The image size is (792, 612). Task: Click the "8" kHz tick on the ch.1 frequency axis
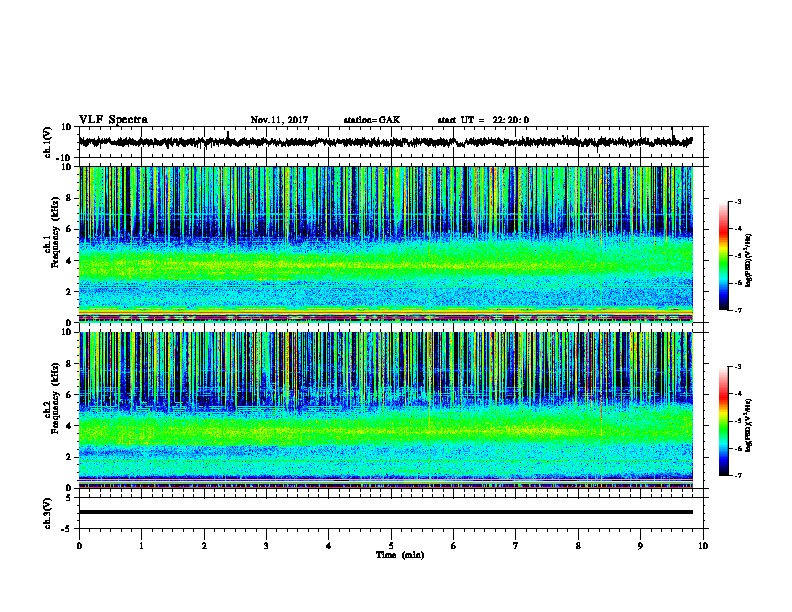(x=70, y=198)
